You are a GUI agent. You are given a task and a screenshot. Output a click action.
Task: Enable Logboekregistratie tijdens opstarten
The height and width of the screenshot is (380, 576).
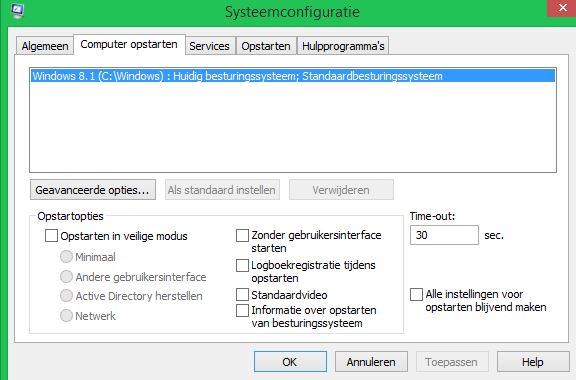click(x=242, y=265)
